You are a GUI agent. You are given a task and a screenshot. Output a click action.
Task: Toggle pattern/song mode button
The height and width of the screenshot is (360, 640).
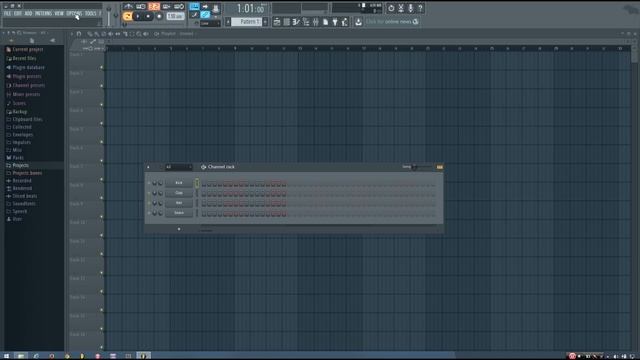[x=127, y=16]
